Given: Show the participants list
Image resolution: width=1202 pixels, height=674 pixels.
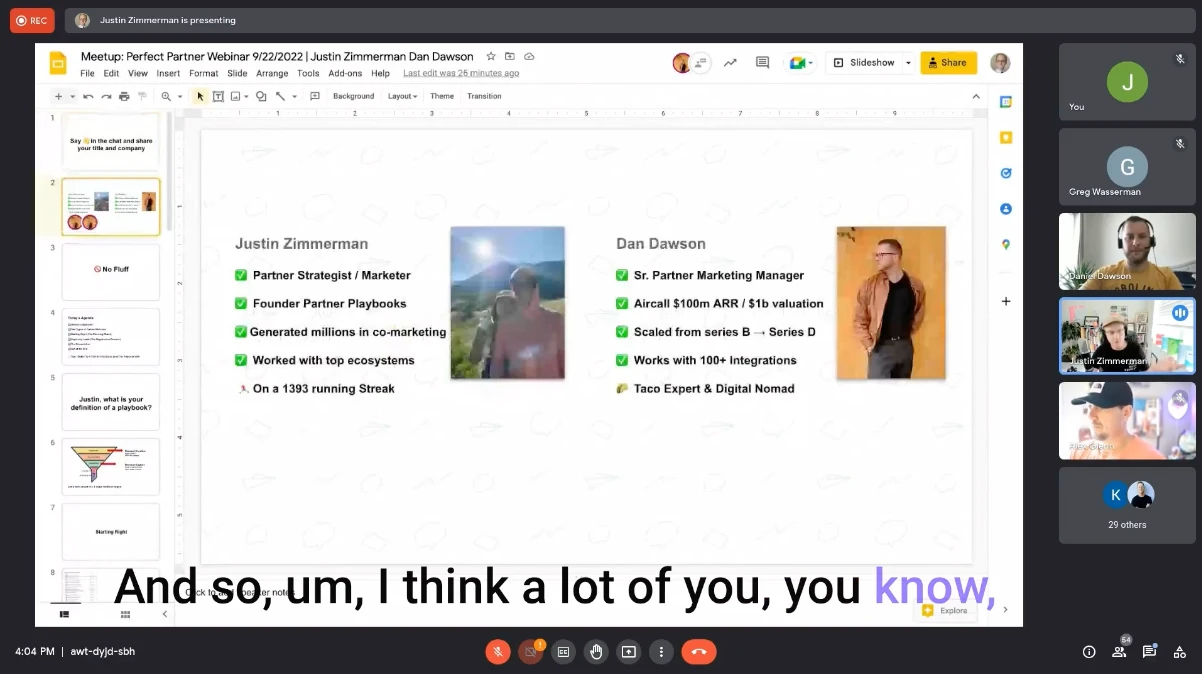Looking at the screenshot, I should click(x=1119, y=652).
